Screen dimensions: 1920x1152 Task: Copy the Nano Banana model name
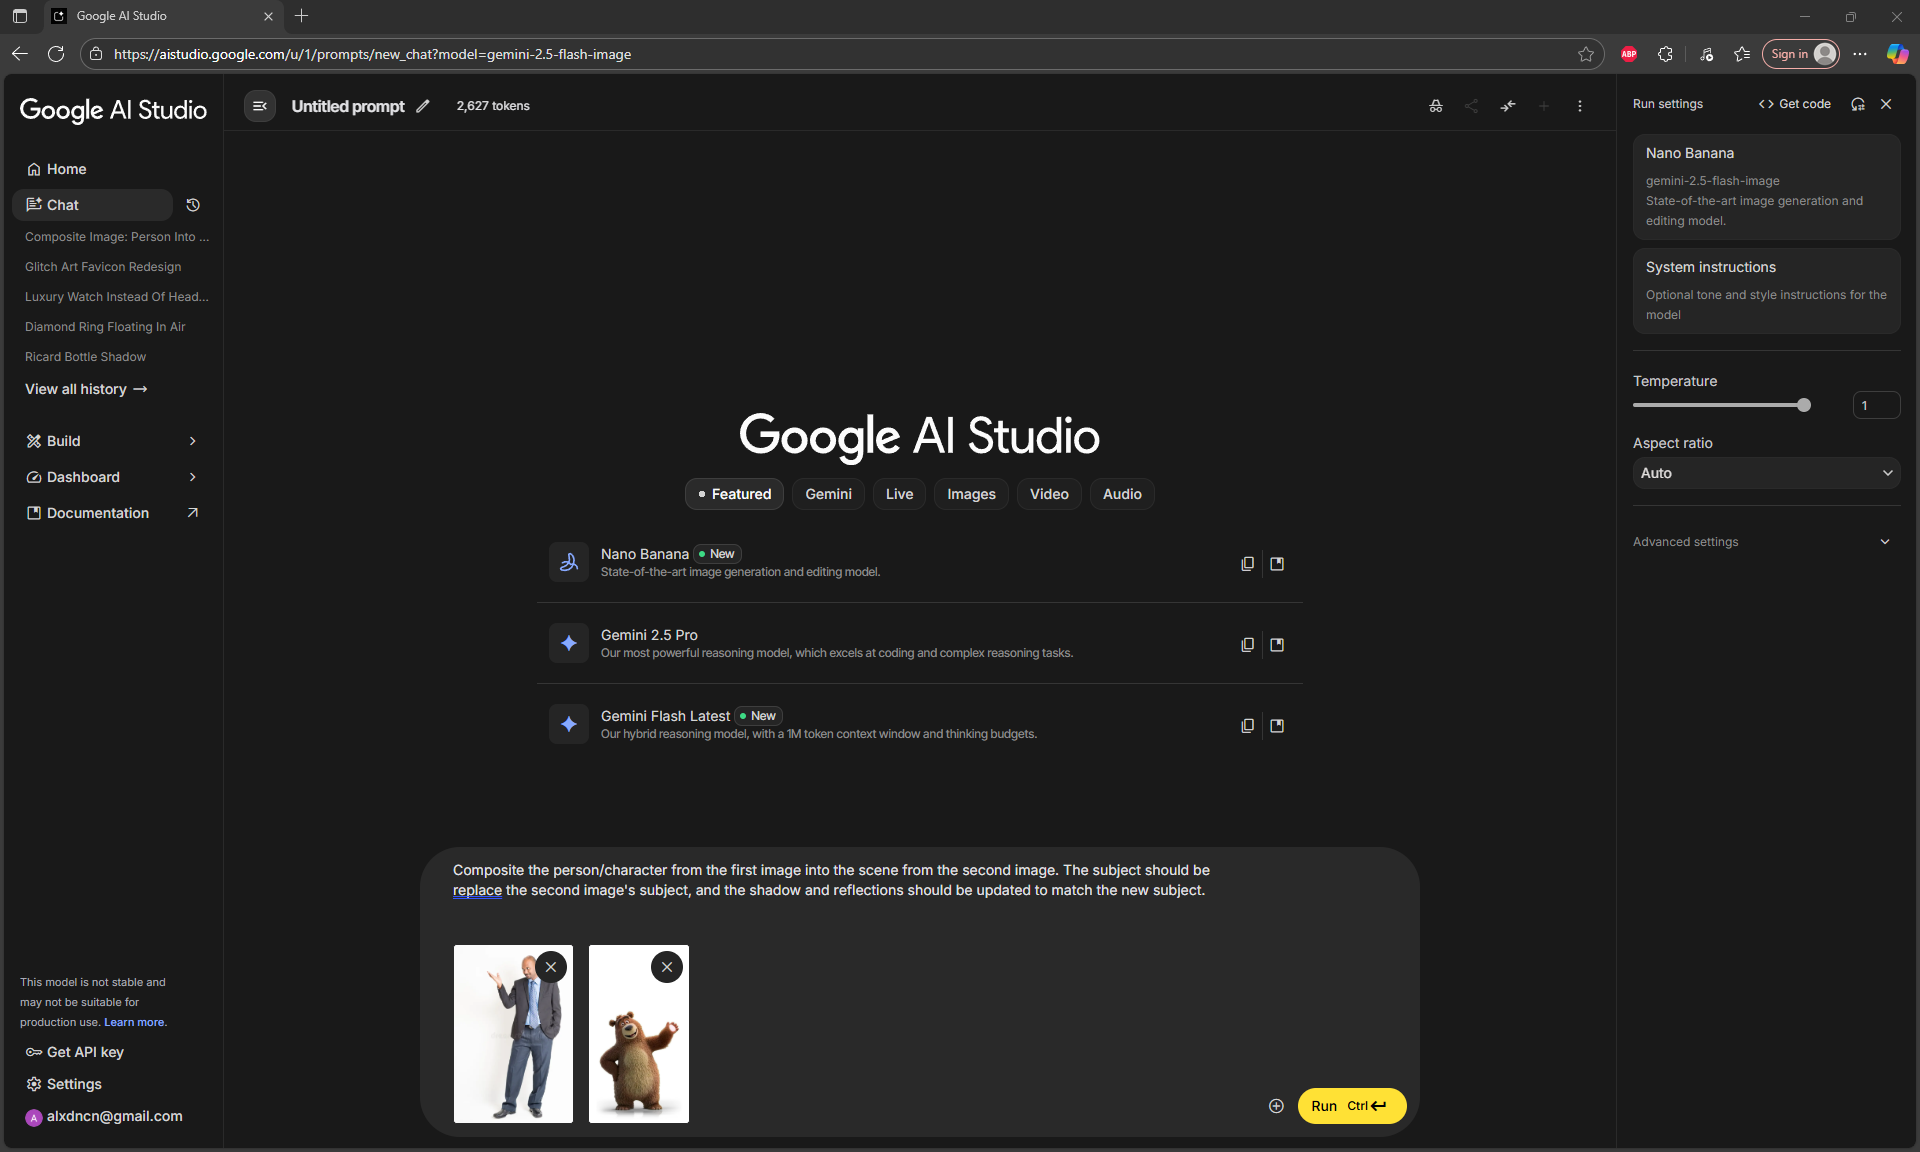pyautogui.click(x=1247, y=564)
